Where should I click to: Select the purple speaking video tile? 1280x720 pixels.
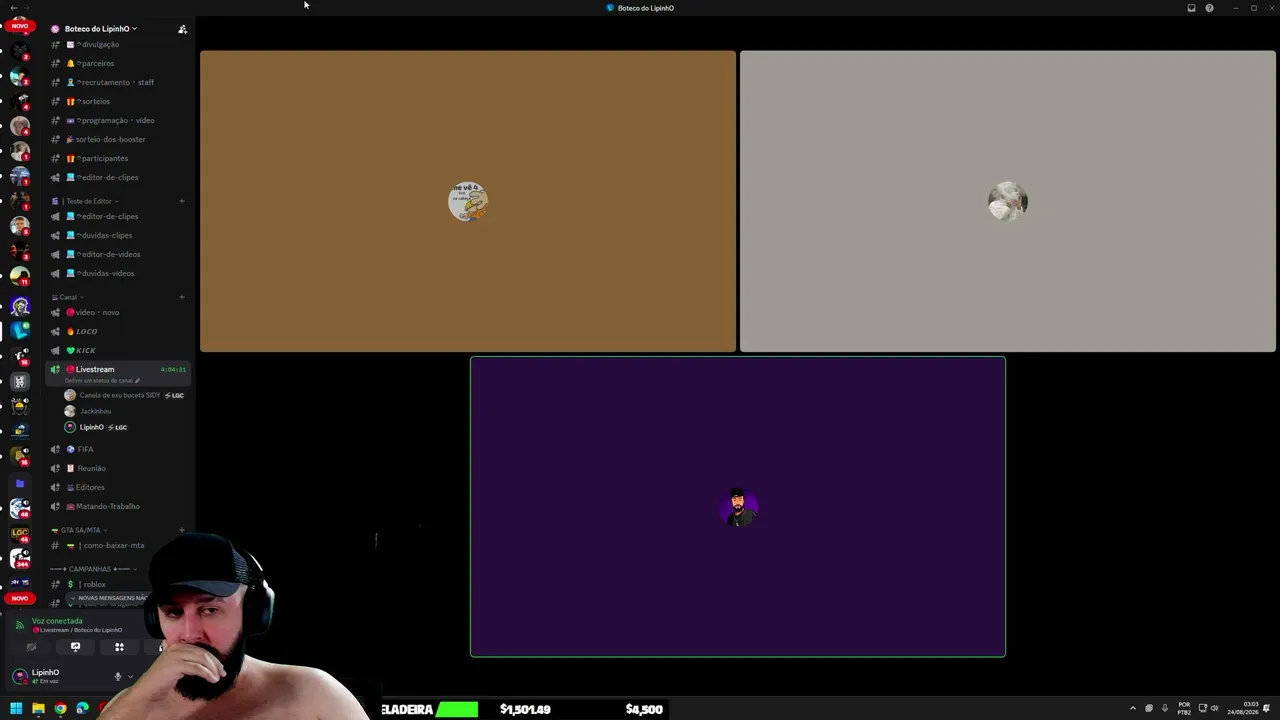click(x=738, y=507)
